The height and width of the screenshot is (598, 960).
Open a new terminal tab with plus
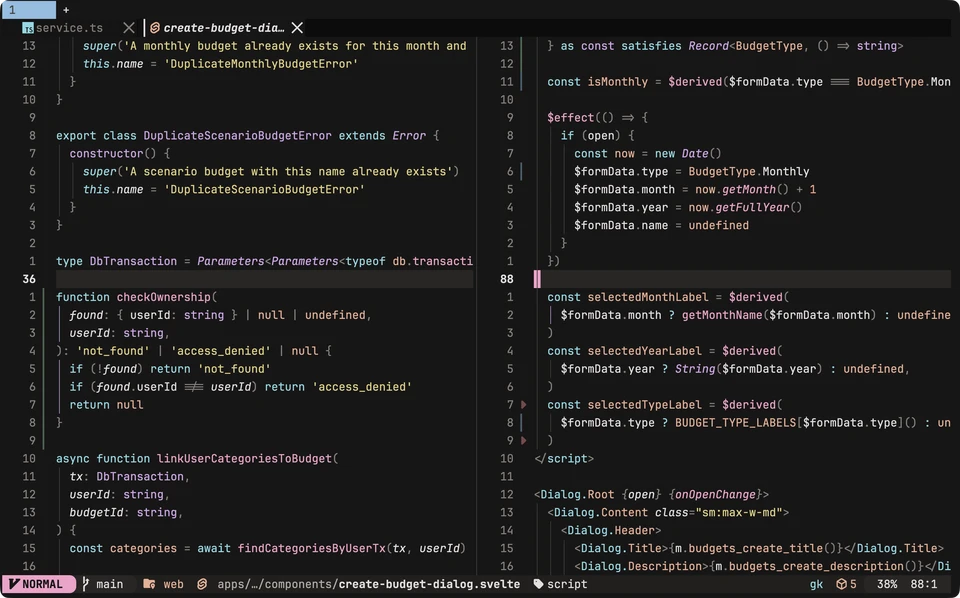pos(66,10)
